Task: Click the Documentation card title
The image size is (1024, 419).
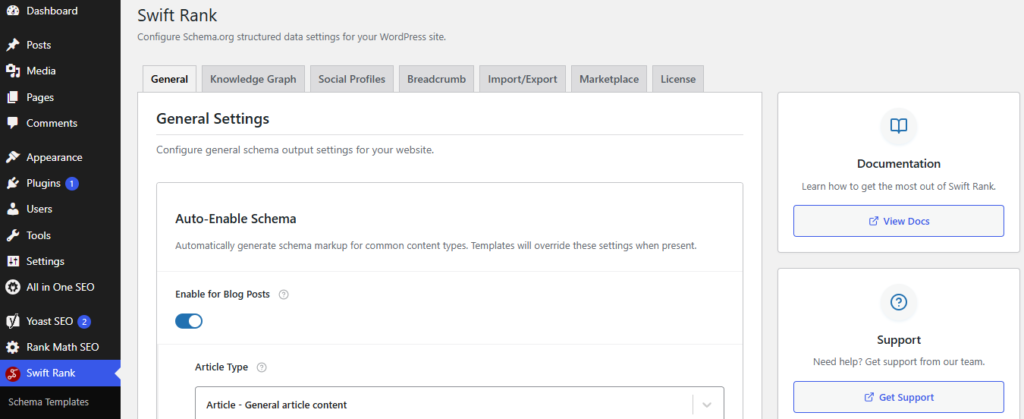Action: coord(899,164)
